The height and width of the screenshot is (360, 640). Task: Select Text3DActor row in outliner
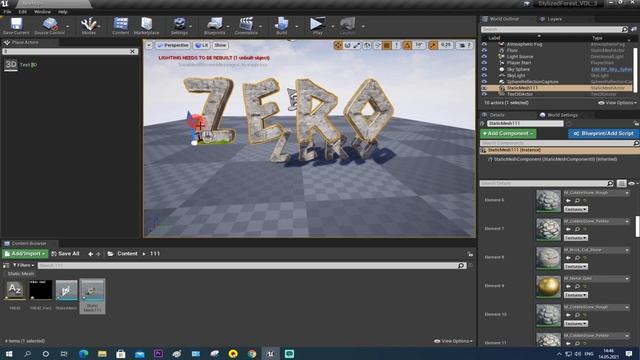click(x=556, y=94)
